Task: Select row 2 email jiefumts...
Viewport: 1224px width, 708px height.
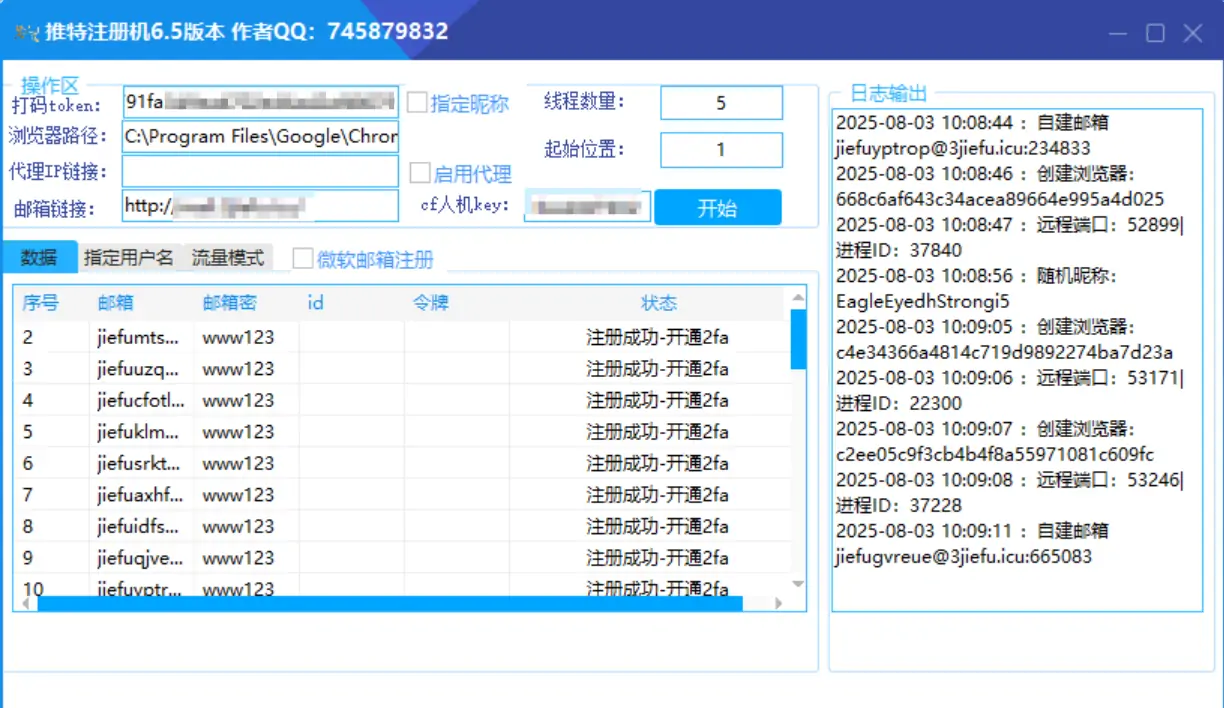Action: point(139,338)
